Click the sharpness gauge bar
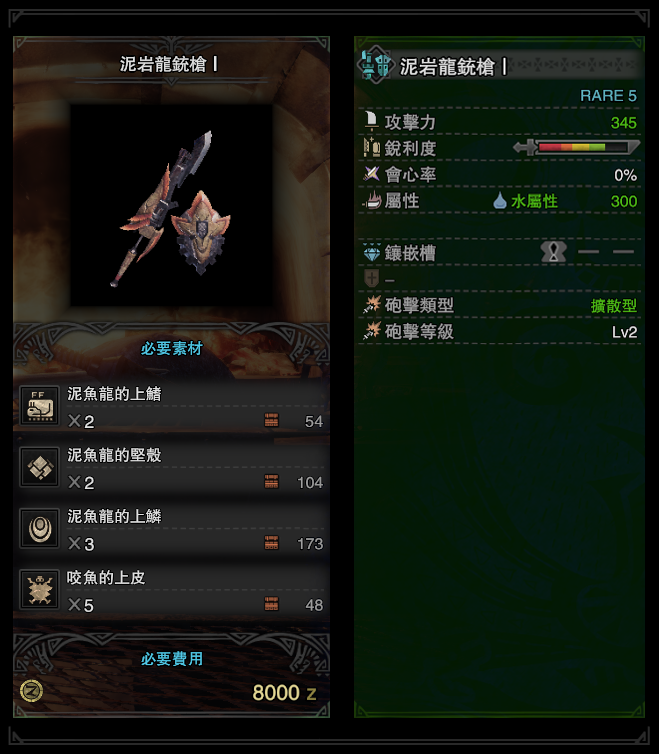The height and width of the screenshot is (754, 659). tap(576, 147)
